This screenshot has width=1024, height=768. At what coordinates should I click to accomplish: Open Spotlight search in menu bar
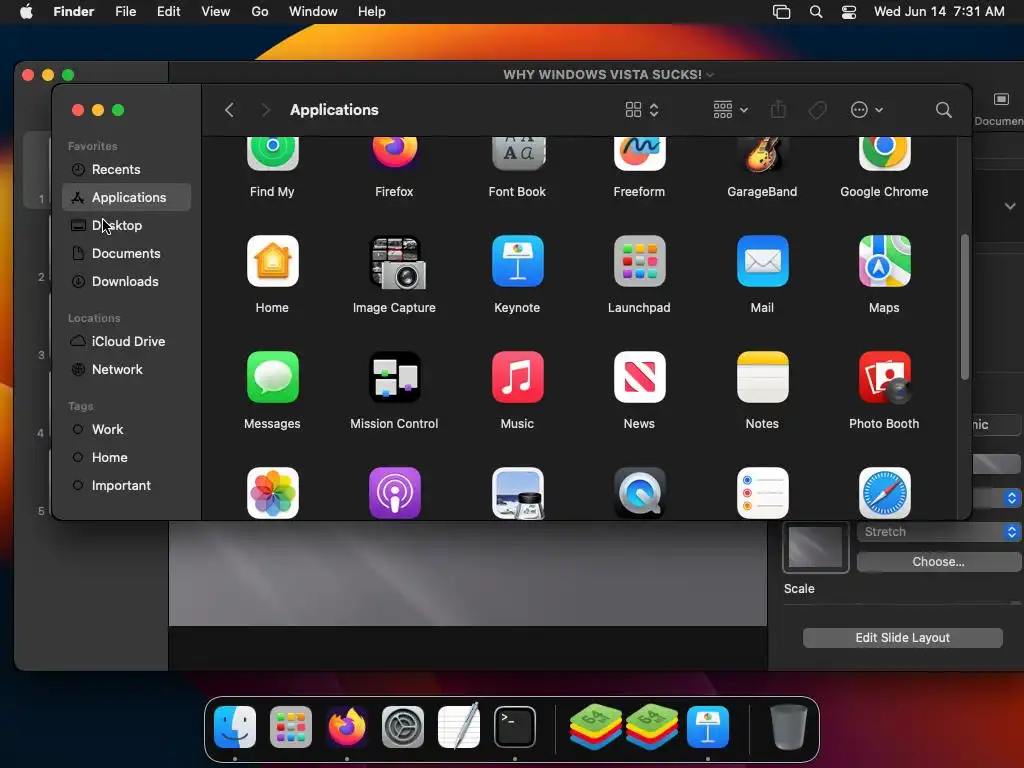[816, 12]
